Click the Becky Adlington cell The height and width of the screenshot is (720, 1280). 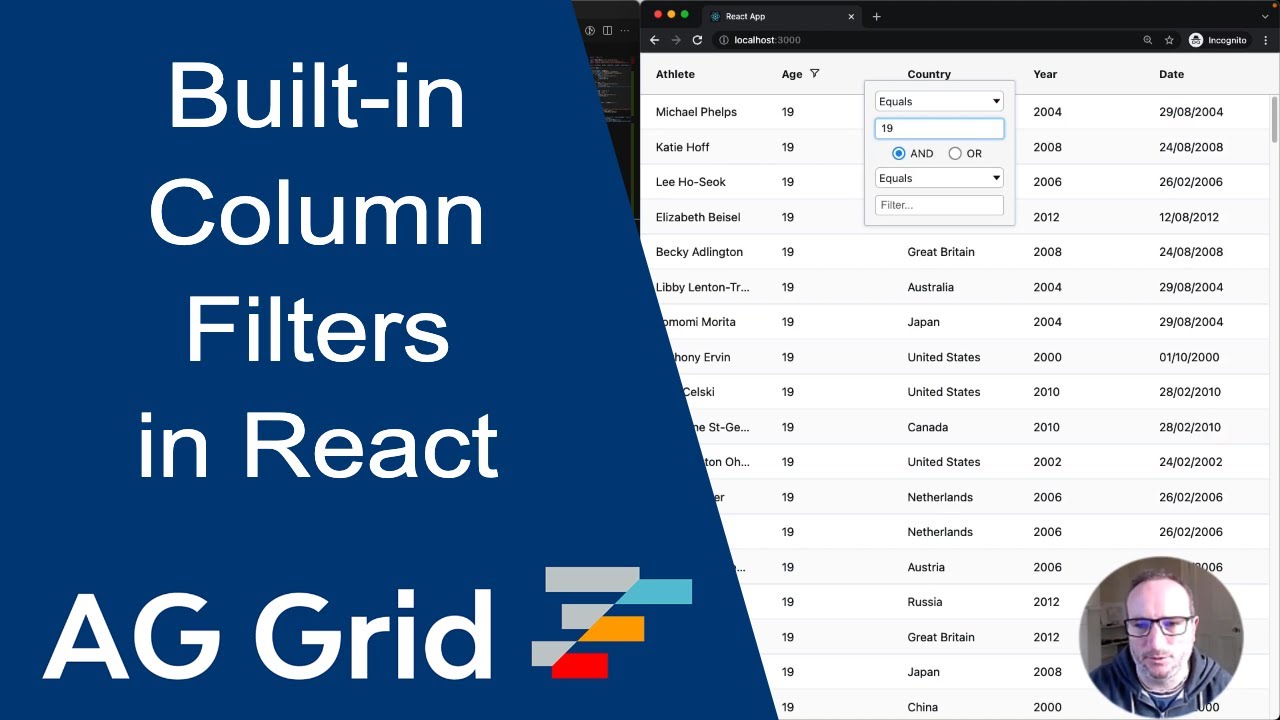point(699,252)
